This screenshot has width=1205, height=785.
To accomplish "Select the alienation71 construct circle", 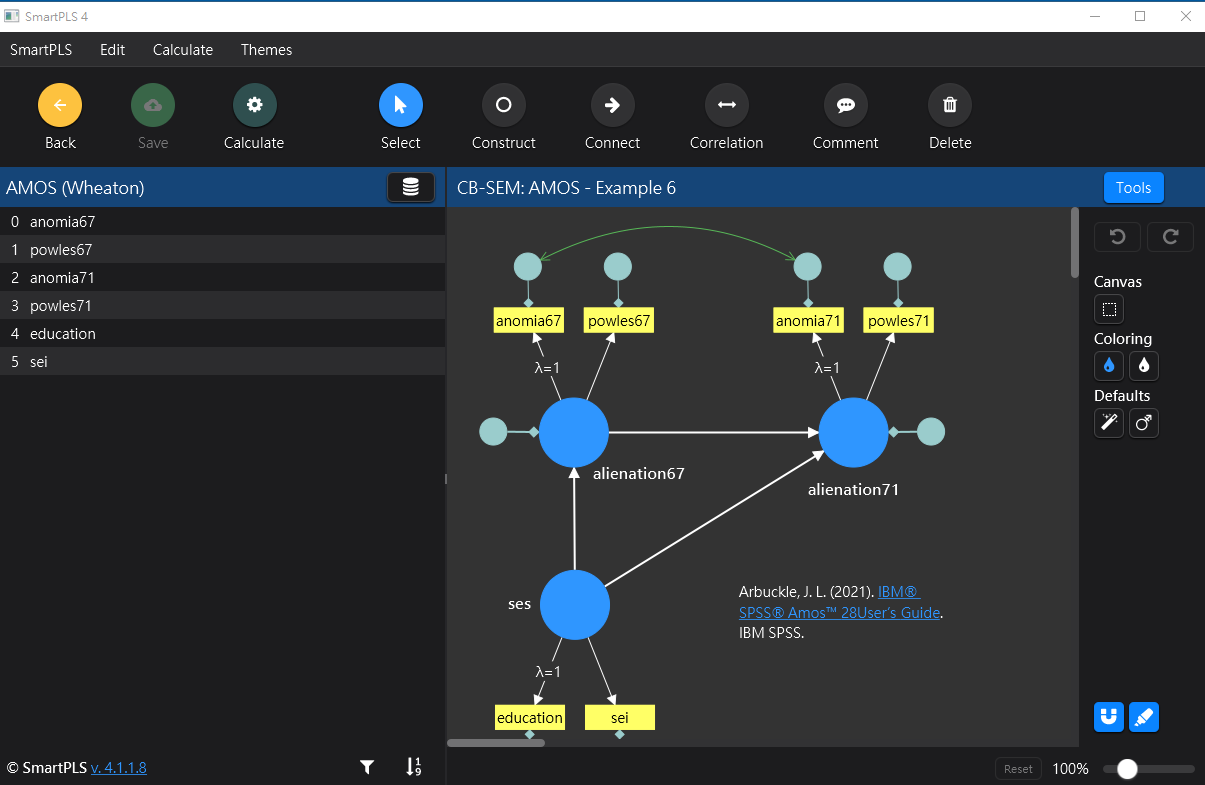I will (x=853, y=432).
